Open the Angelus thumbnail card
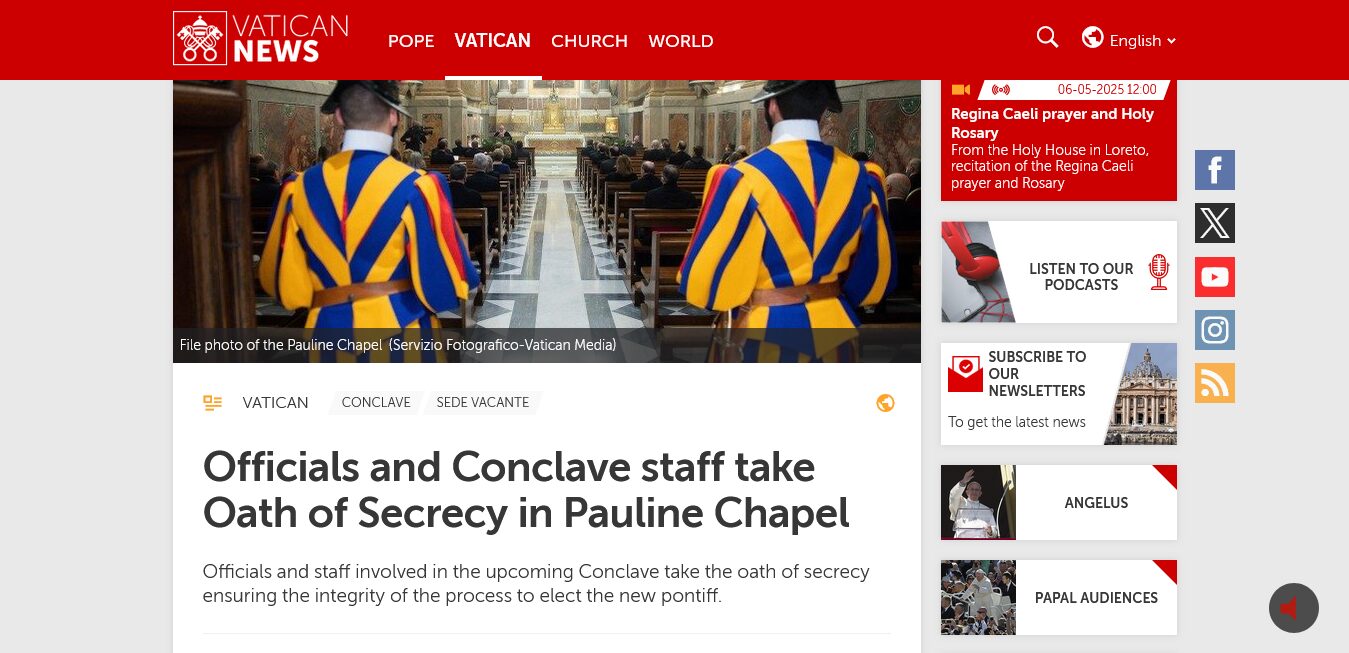Image resolution: width=1349 pixels, height=653 pixels. 1059,502
